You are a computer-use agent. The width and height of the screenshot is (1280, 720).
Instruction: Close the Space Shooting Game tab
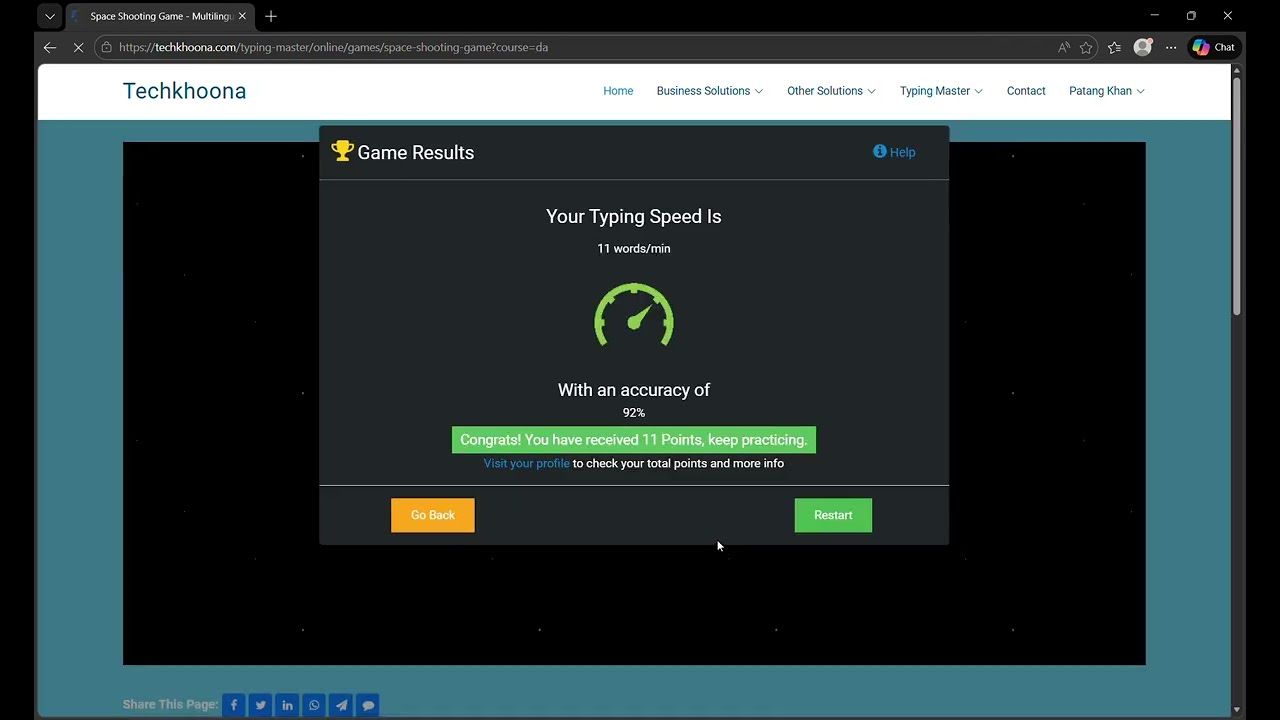242,16
